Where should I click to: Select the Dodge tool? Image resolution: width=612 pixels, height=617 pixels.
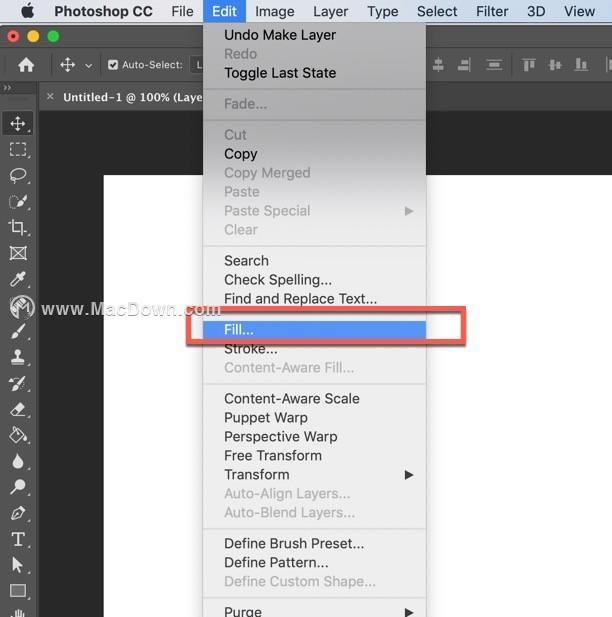pos(18,487)
